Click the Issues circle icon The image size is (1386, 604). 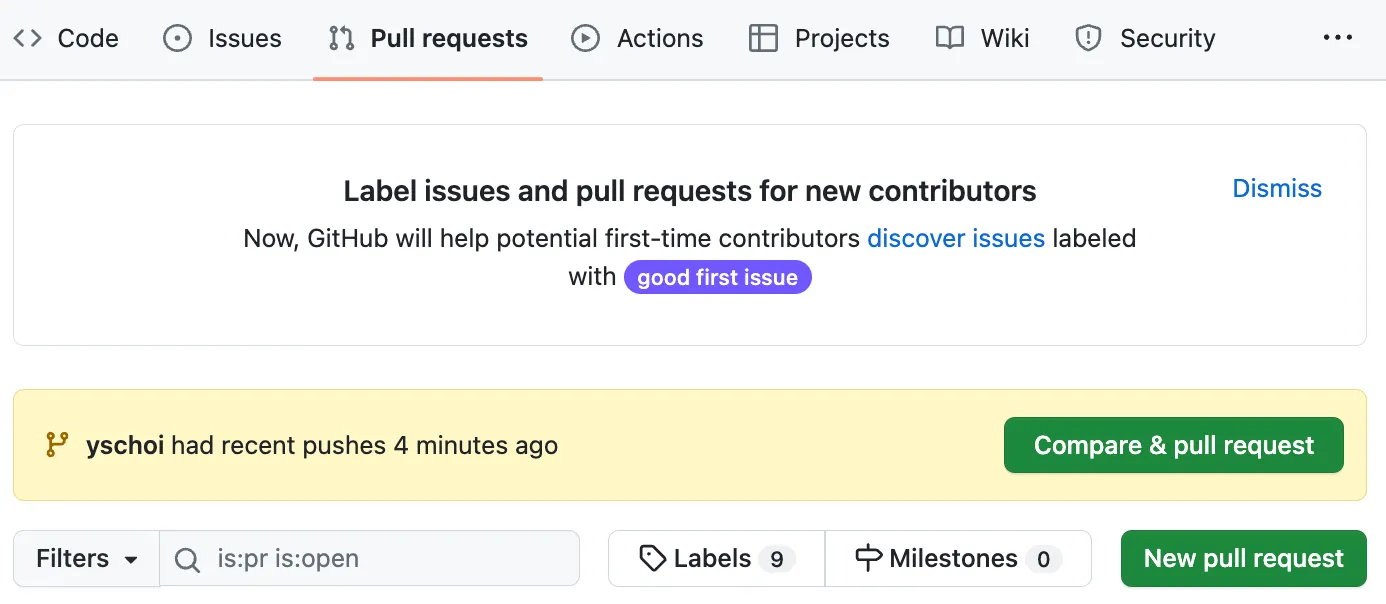[177, 39]
